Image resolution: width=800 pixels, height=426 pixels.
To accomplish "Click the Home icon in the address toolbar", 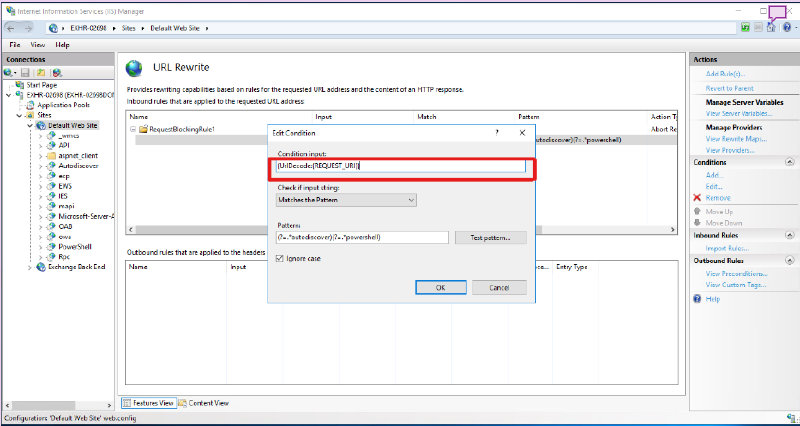I will 771,28.
